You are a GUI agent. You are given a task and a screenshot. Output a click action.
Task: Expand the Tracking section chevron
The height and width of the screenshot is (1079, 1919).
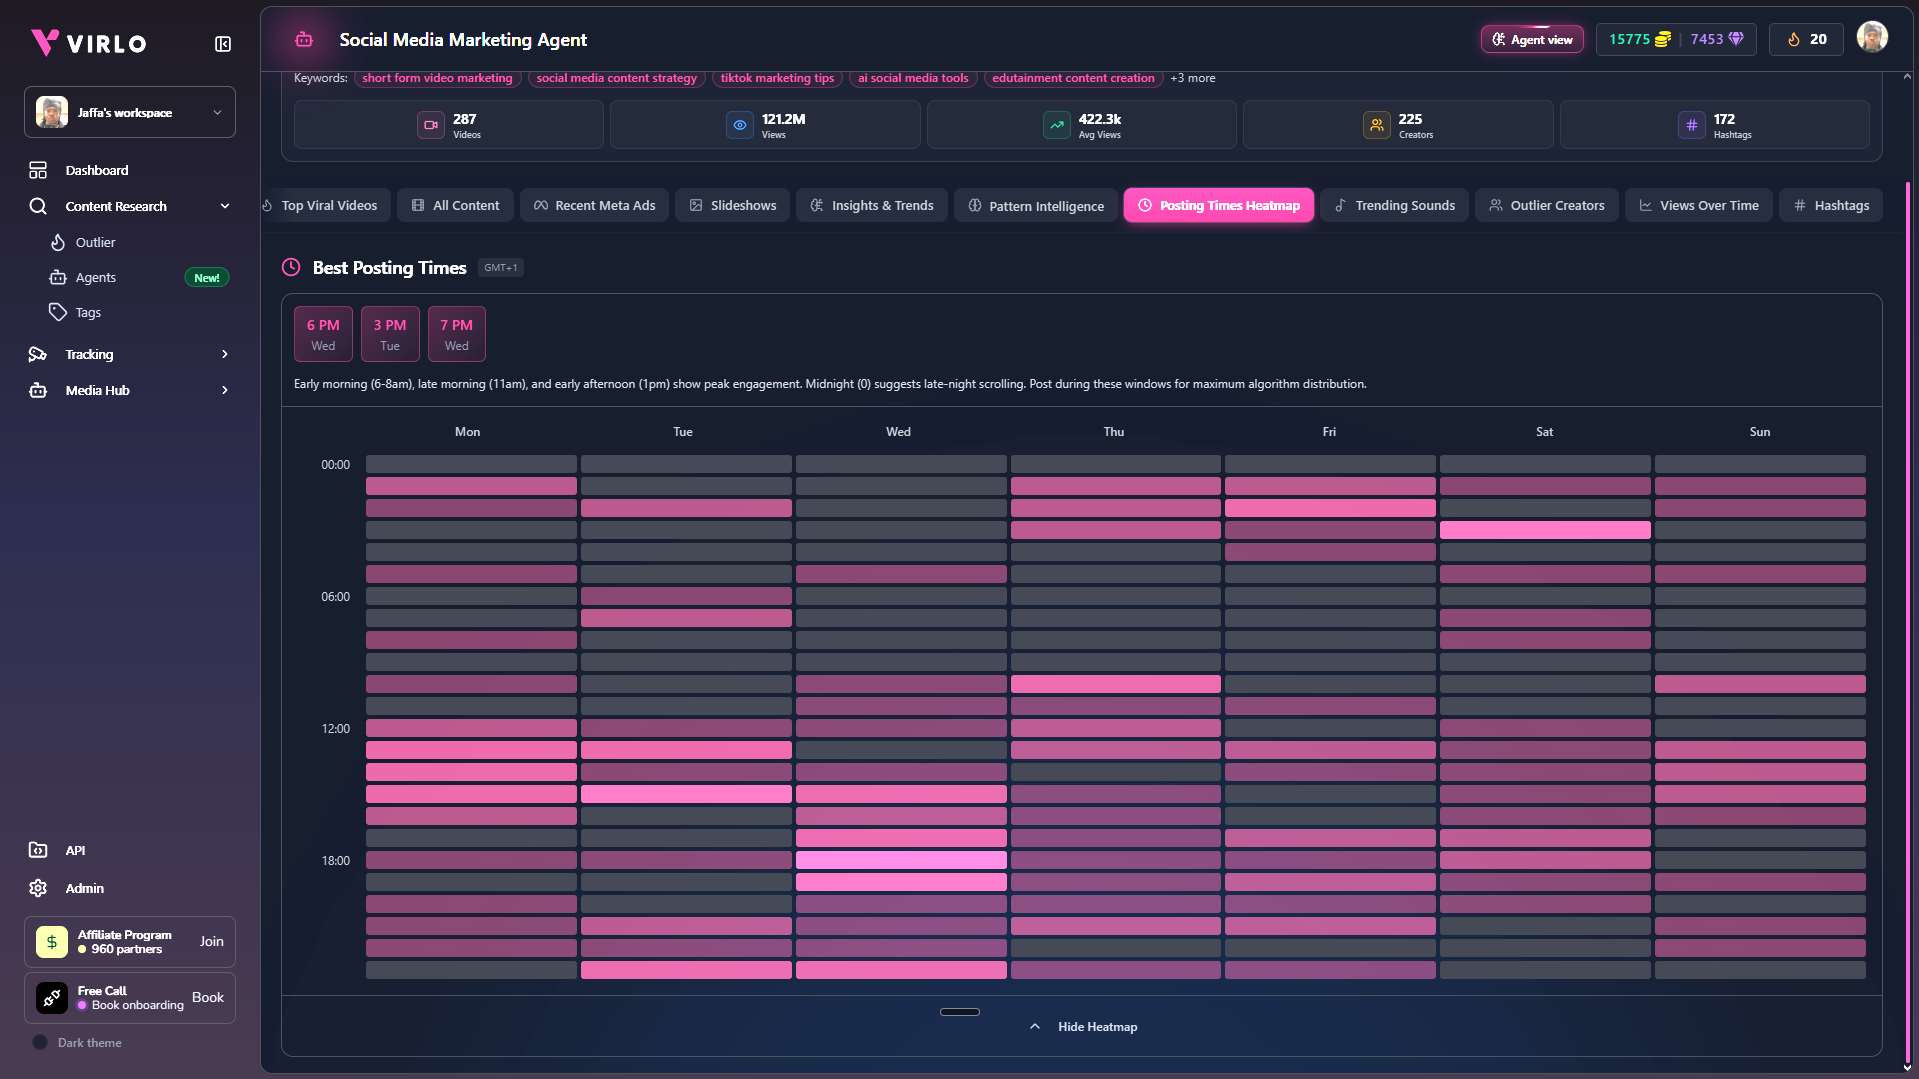(x=225, y=354)
